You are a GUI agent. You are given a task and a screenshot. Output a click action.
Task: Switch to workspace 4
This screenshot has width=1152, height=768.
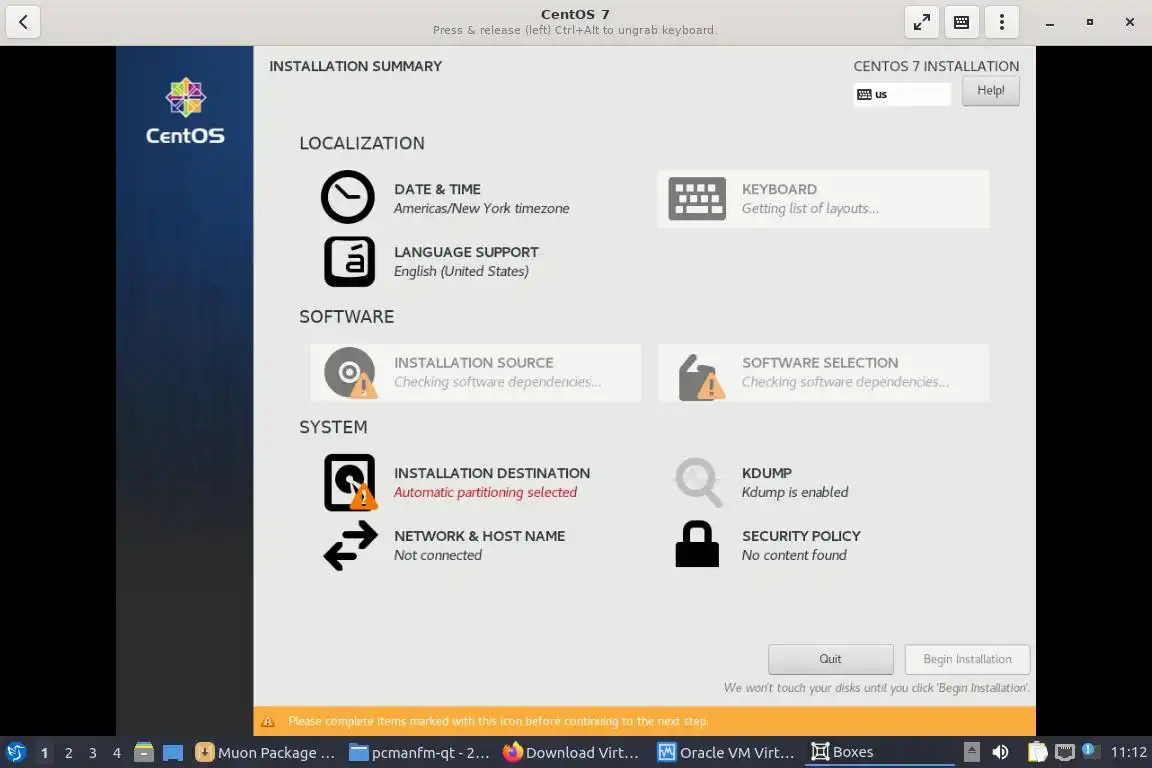coord(116,753)
